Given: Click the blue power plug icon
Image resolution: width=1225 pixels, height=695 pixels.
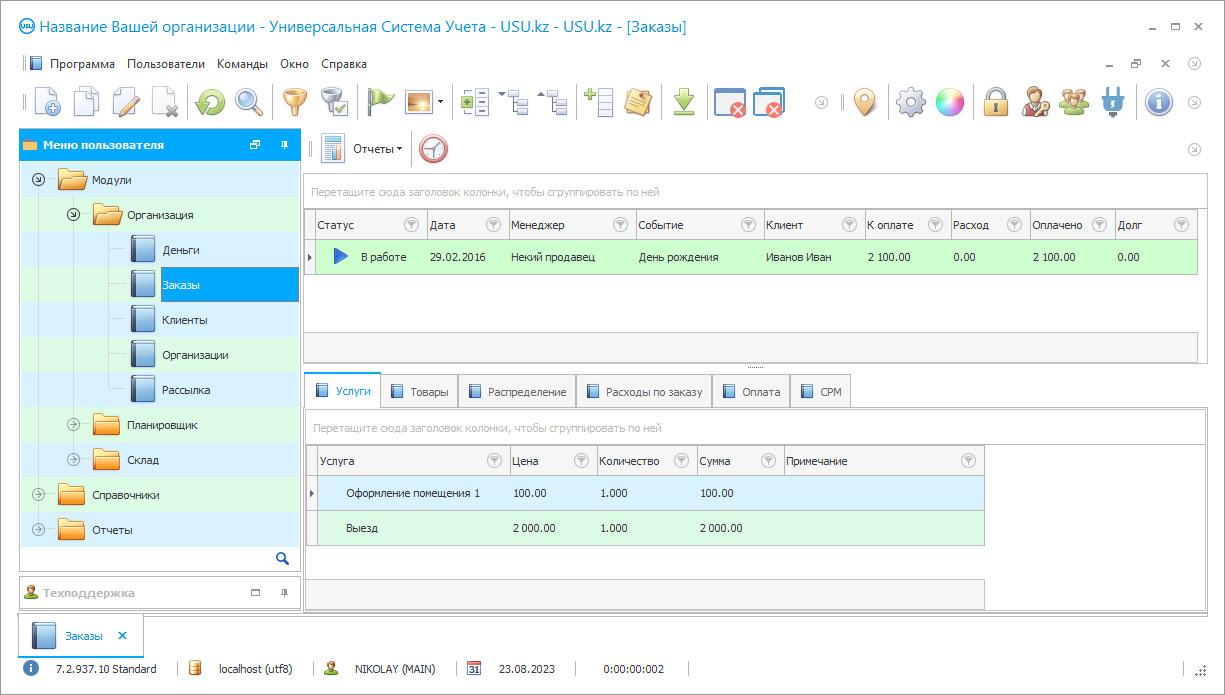Looking at the screenshot, I should 1113,102.
